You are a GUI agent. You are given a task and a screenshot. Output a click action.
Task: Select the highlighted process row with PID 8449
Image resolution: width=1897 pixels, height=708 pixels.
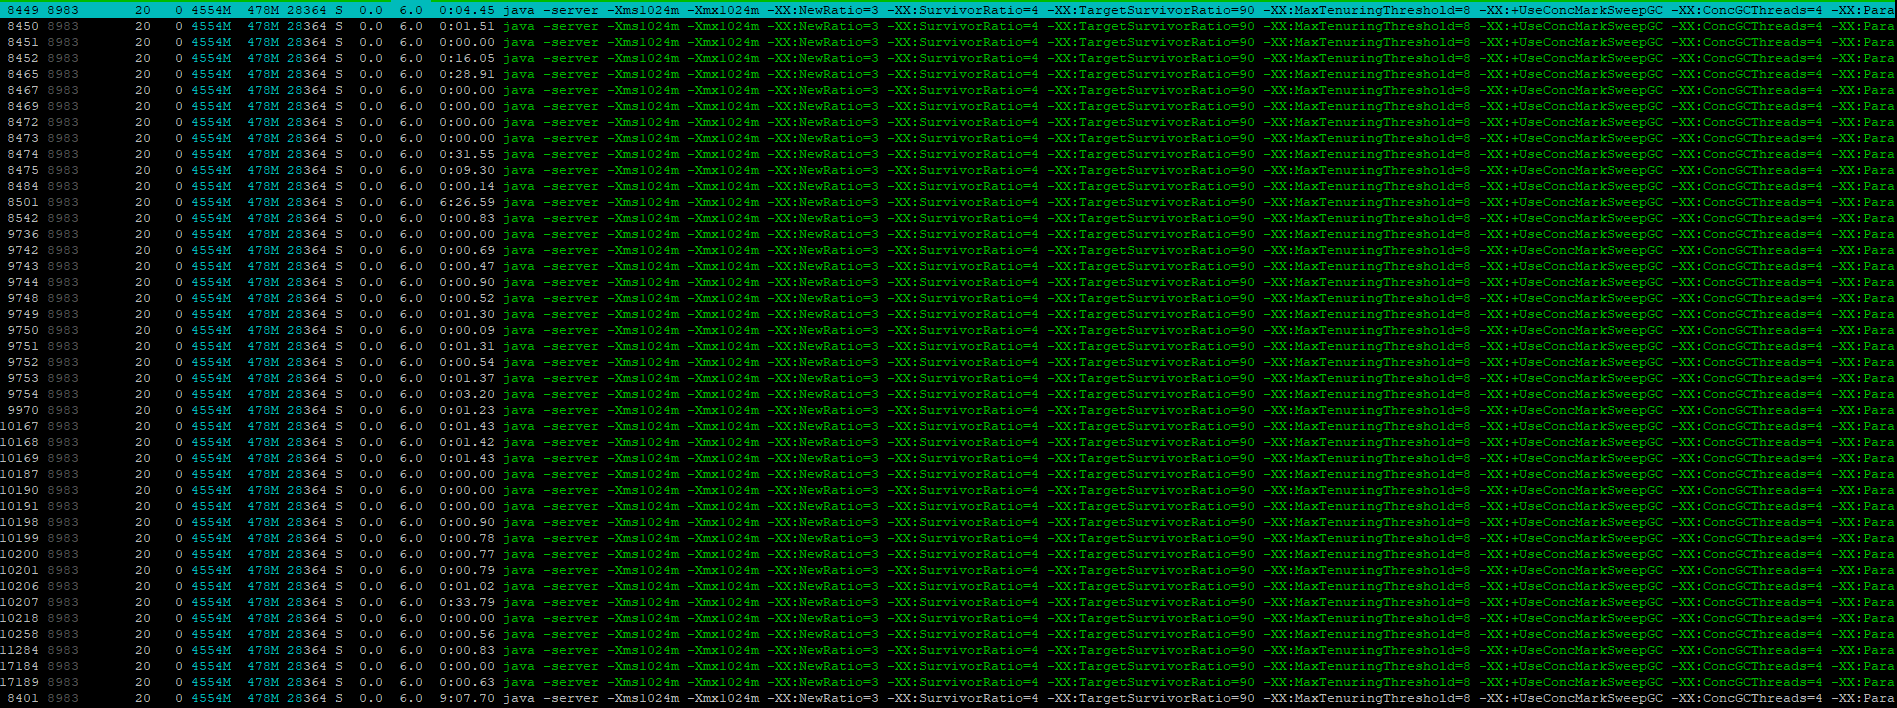click(x=948, y=10)
